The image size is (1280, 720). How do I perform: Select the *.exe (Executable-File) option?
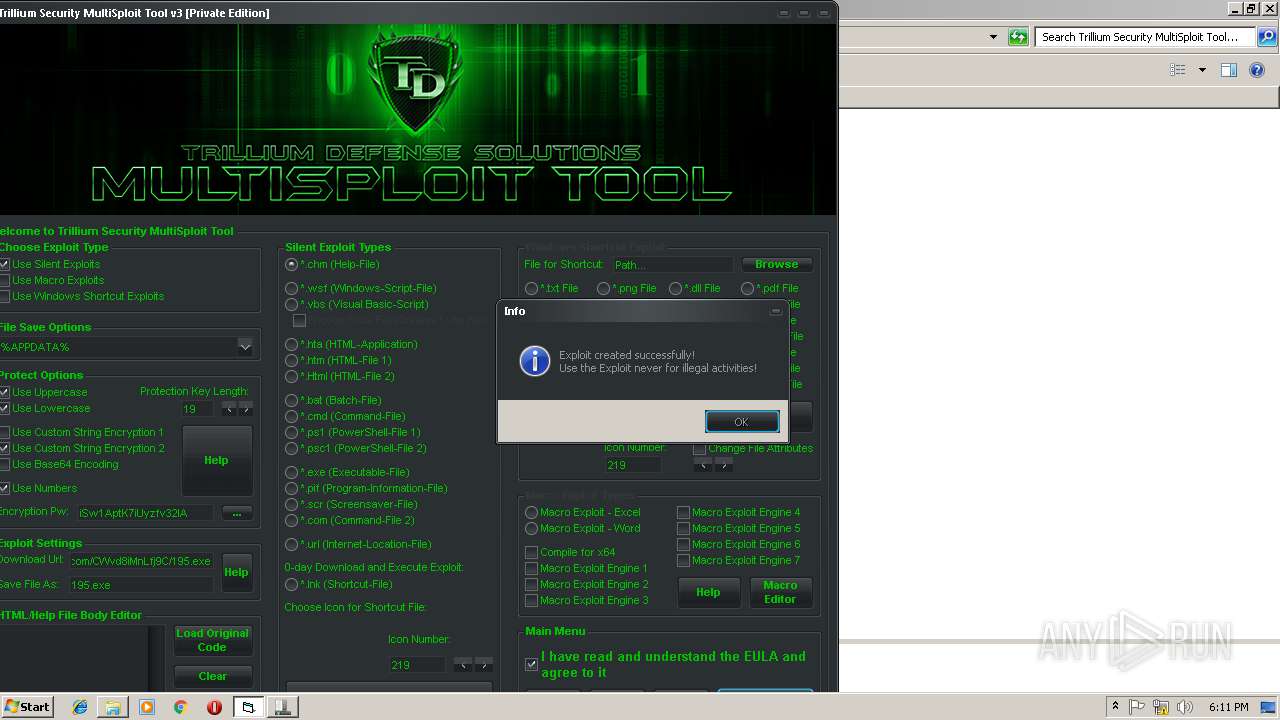point(292,472)
